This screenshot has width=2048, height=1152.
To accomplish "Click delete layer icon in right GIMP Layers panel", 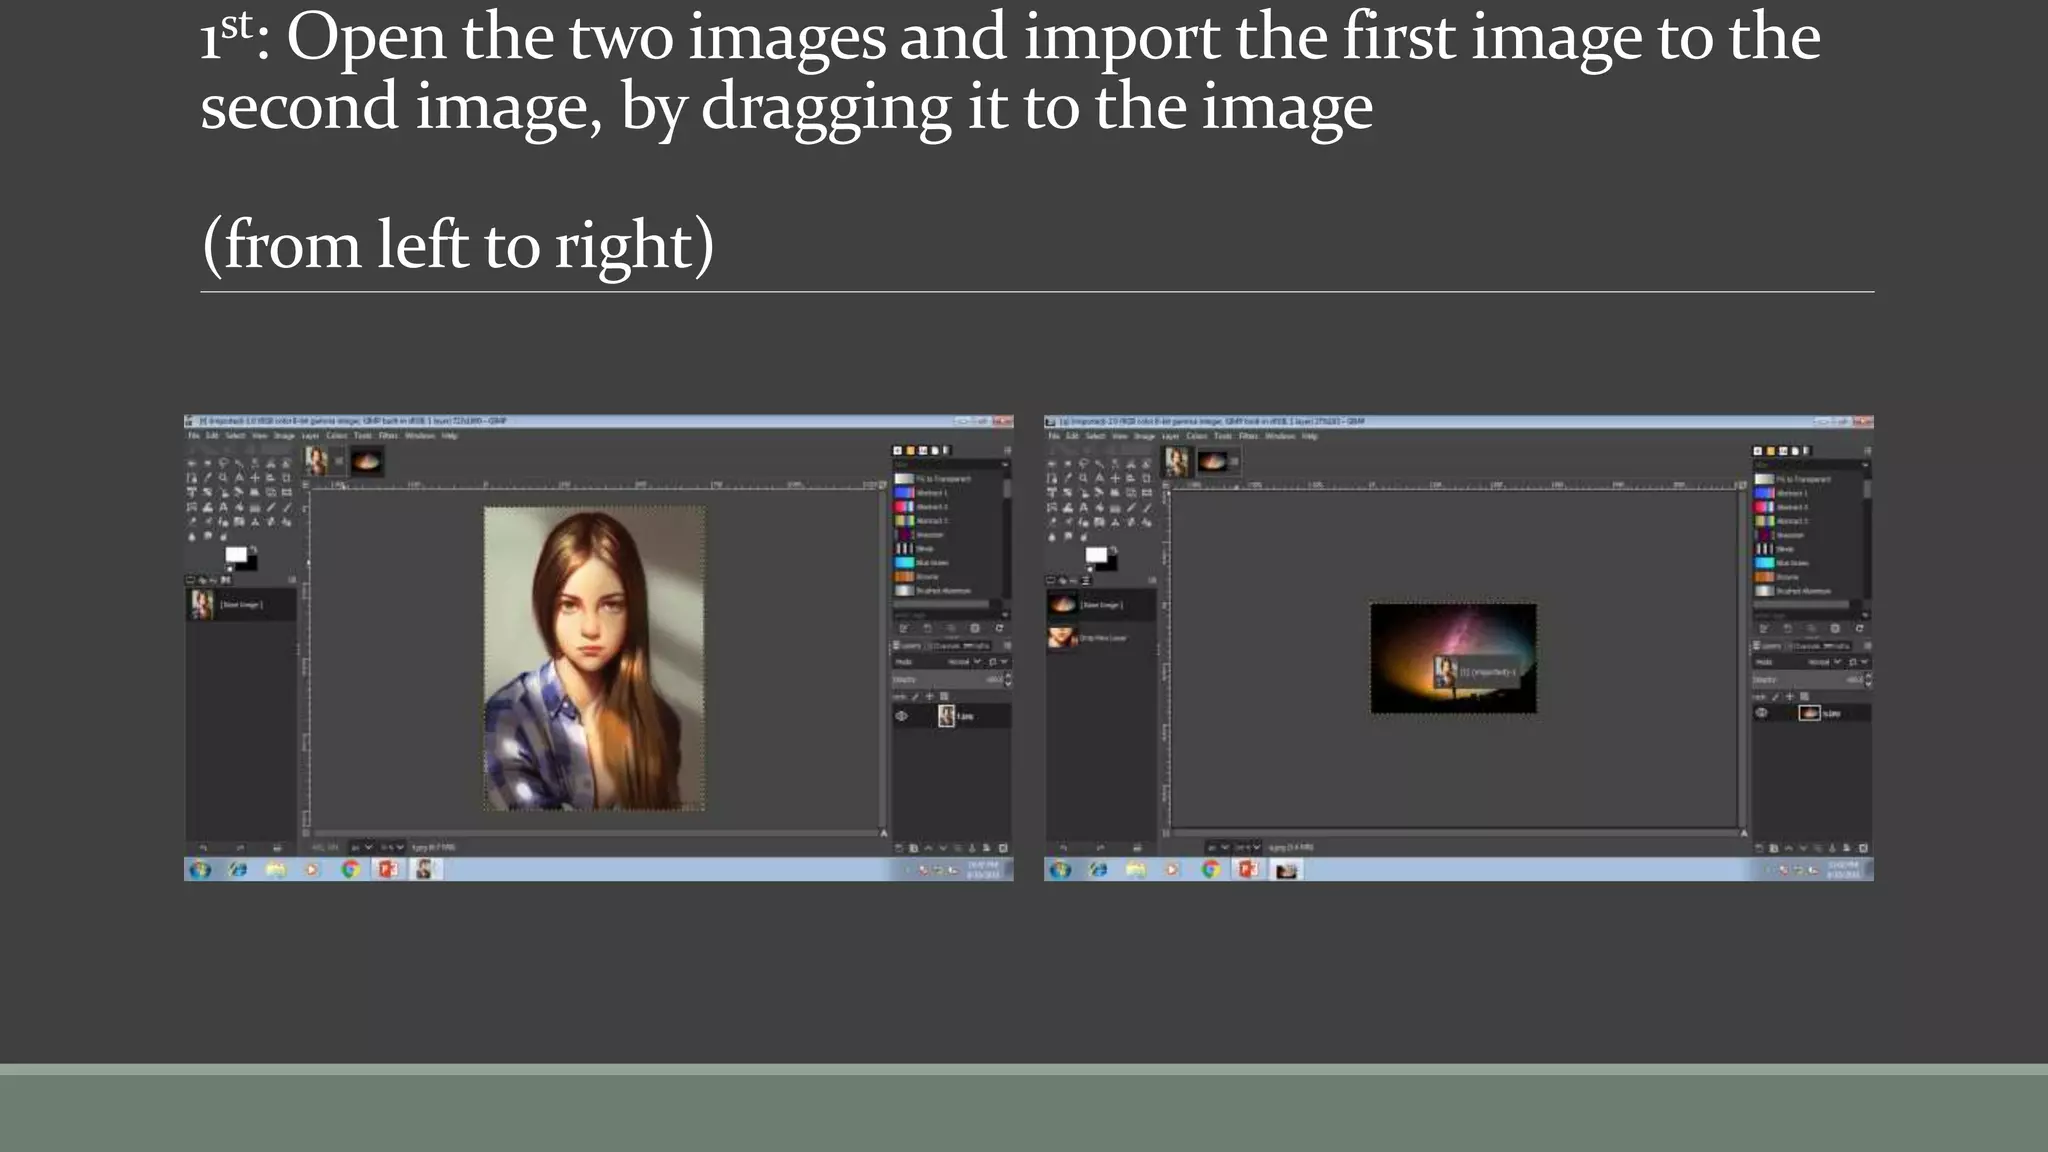I will tap(1863, 848).
